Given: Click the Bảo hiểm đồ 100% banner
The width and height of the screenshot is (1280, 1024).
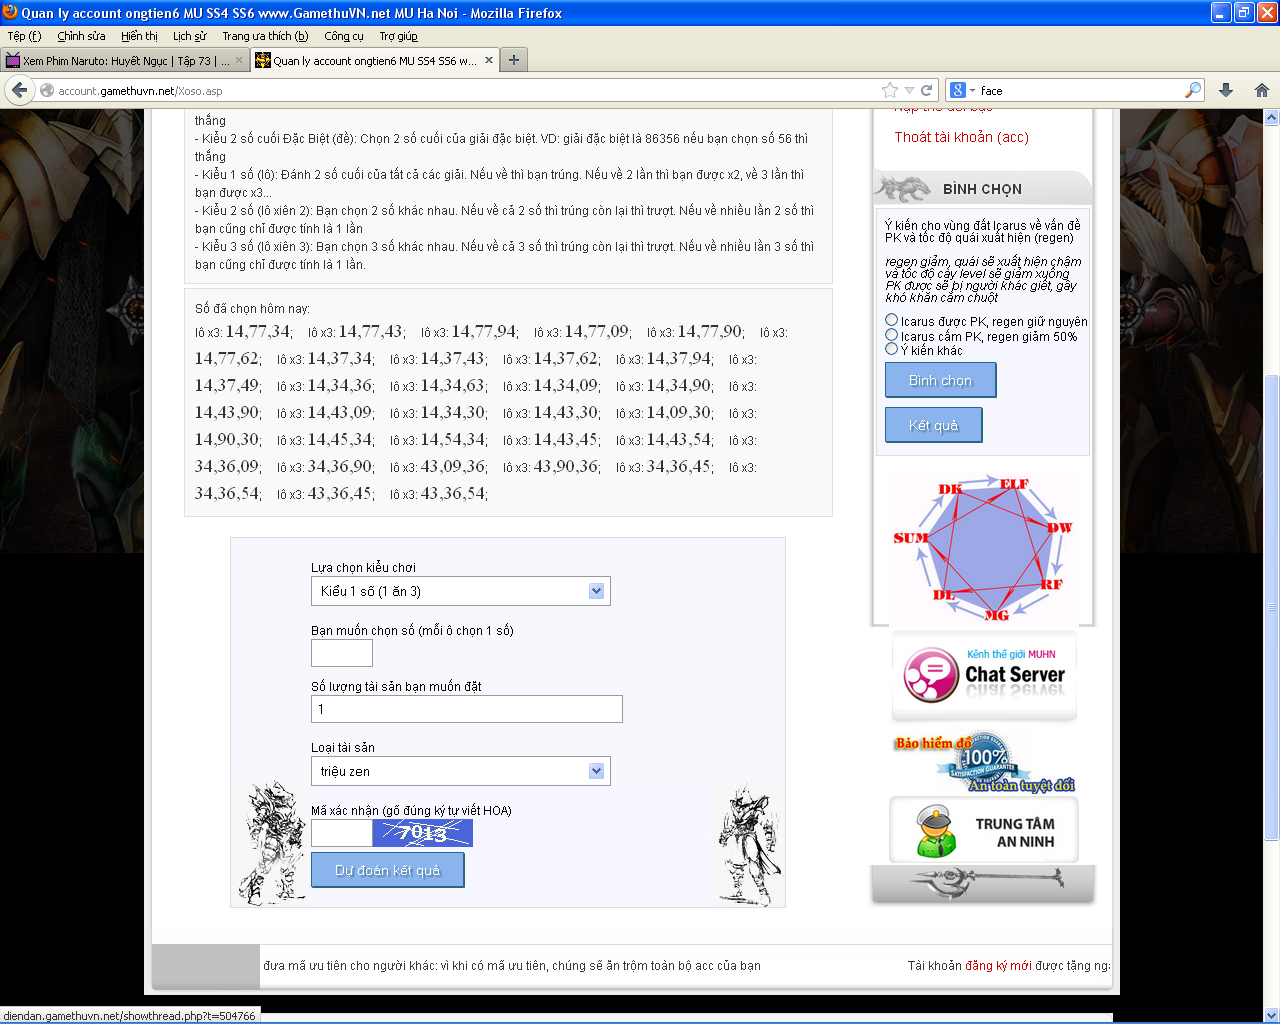Looking at the screenshot, I should coord(984,763).
